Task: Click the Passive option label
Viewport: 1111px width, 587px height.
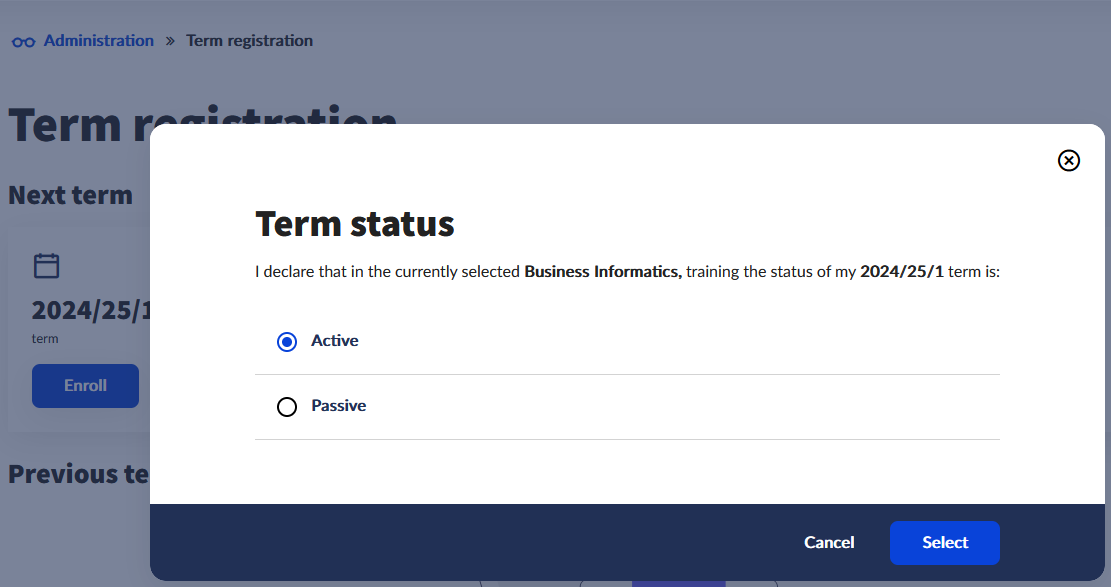Action: (x=339, y=406)
